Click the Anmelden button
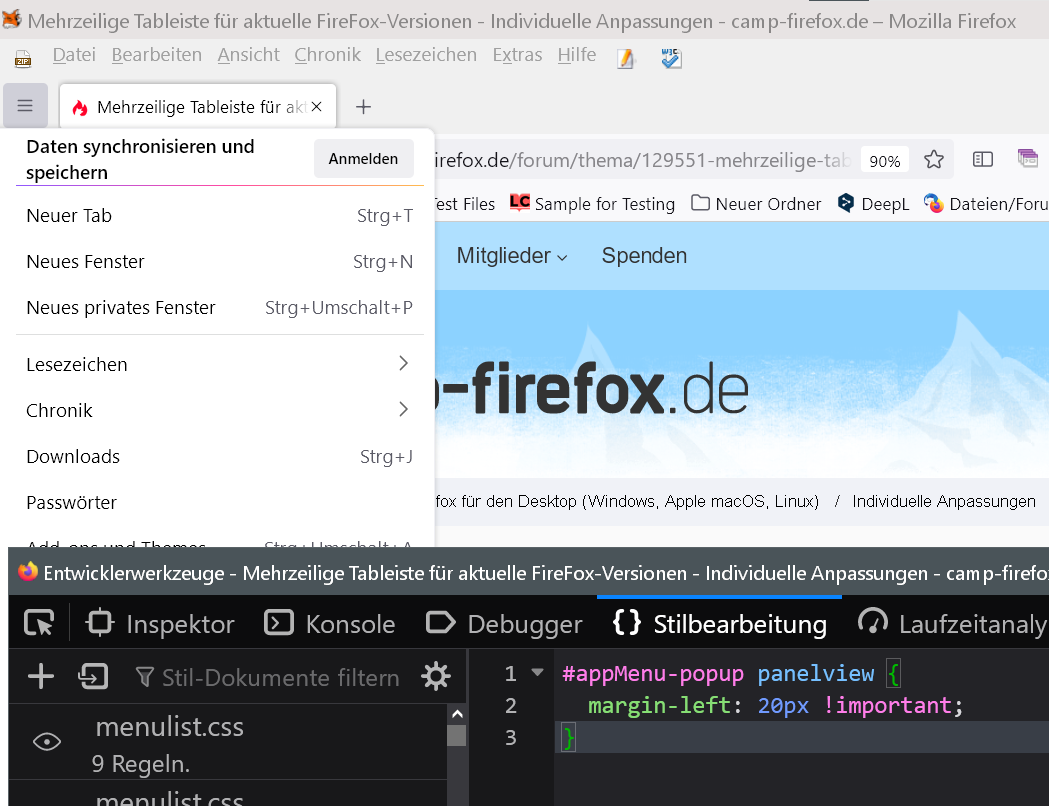This screenshot has width=1049, height=806. 363,159
